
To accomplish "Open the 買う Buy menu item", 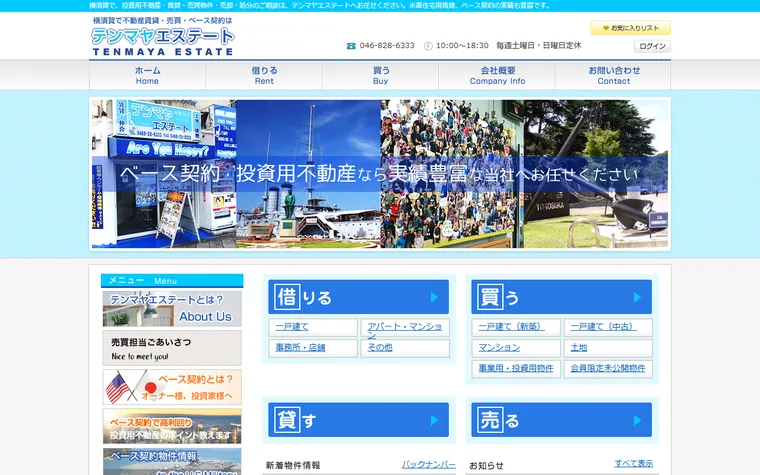I will pos(380,75).
